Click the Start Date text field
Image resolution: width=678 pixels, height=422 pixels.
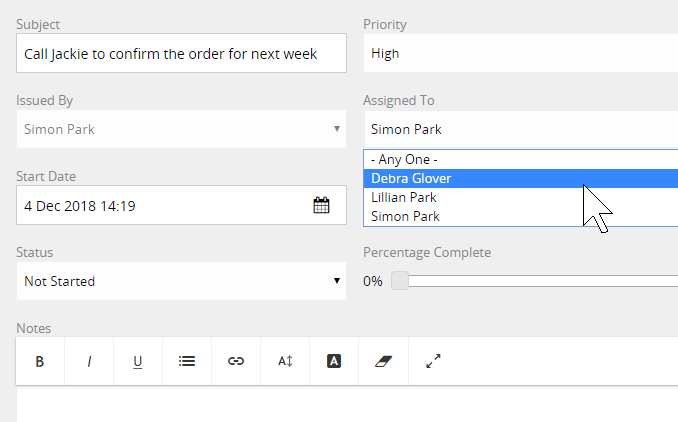pos(164,205)
